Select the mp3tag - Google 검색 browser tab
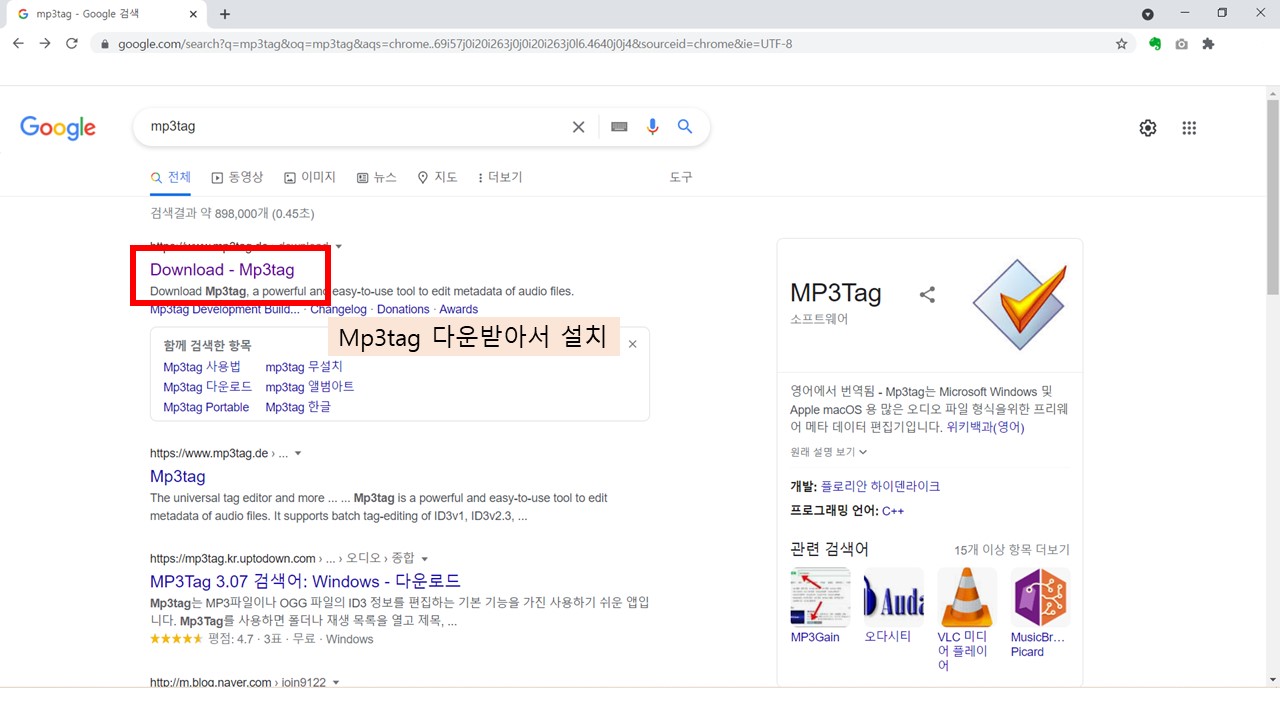1280x720 pixels. click(x=105, y=14)
